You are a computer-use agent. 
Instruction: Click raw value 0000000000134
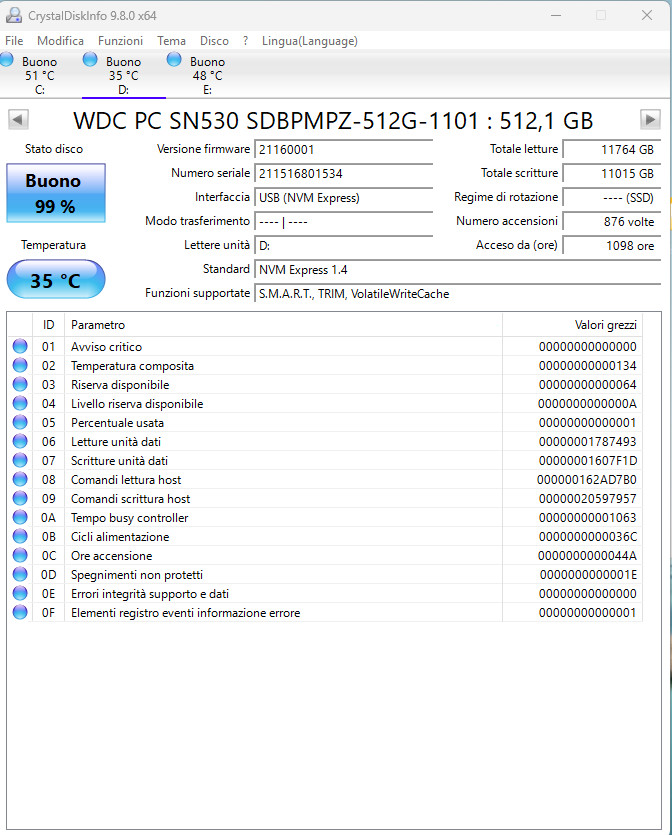coord(587,366)
